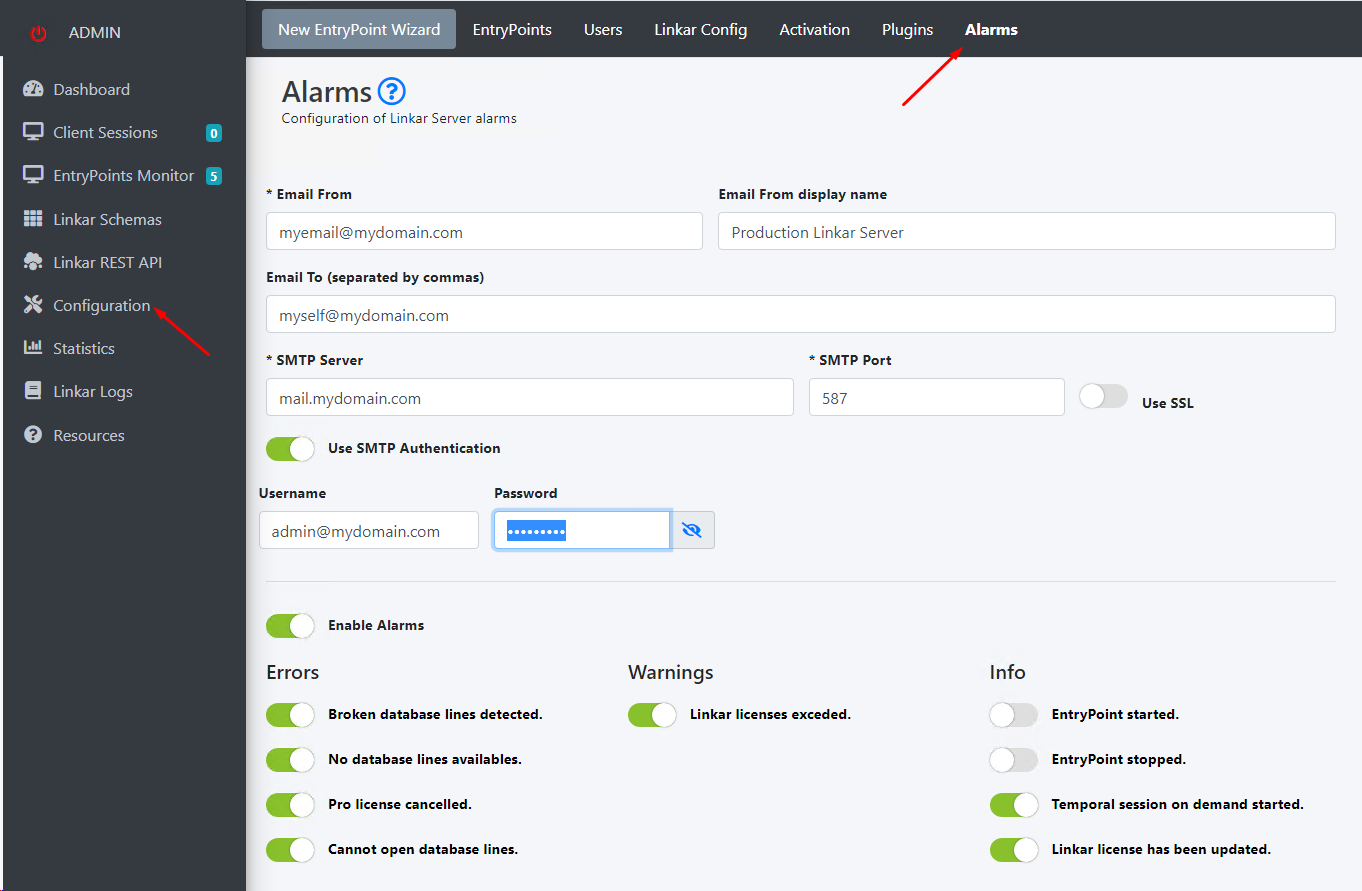
Task: Click the Email From input field
Action: point(484,231)
